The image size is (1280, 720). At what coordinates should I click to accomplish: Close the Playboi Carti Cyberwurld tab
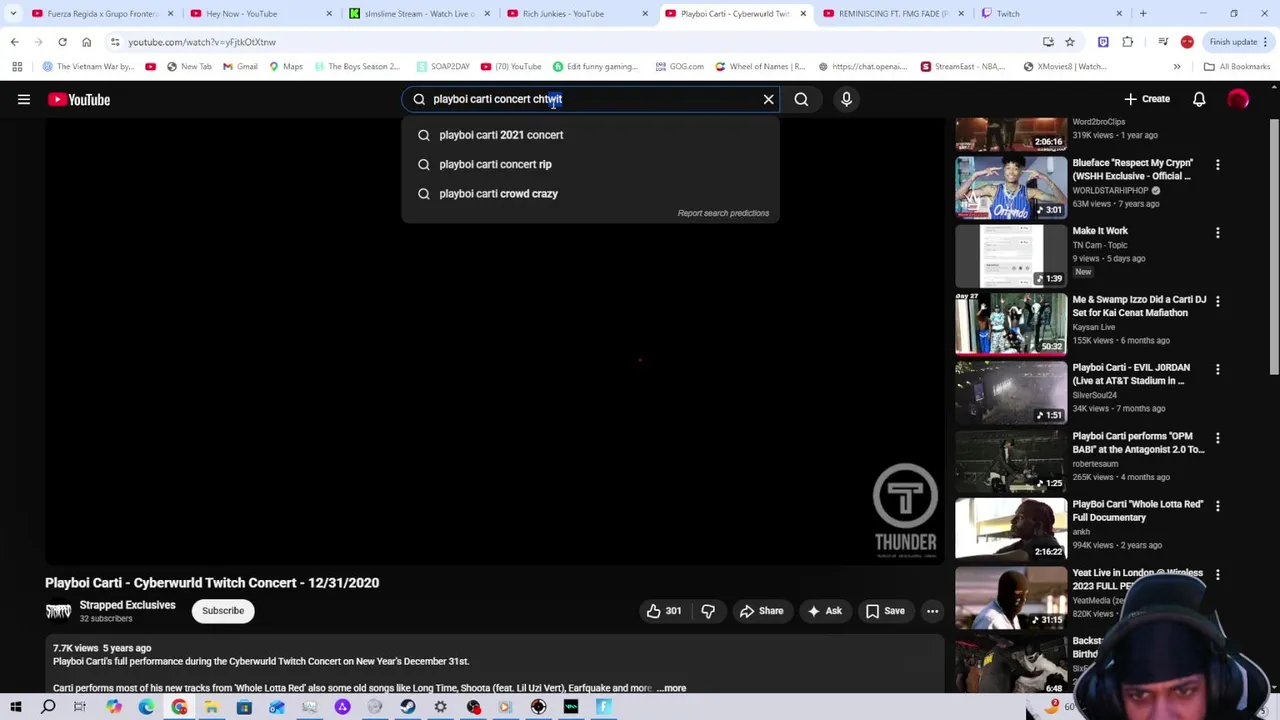tap(802, 13)
